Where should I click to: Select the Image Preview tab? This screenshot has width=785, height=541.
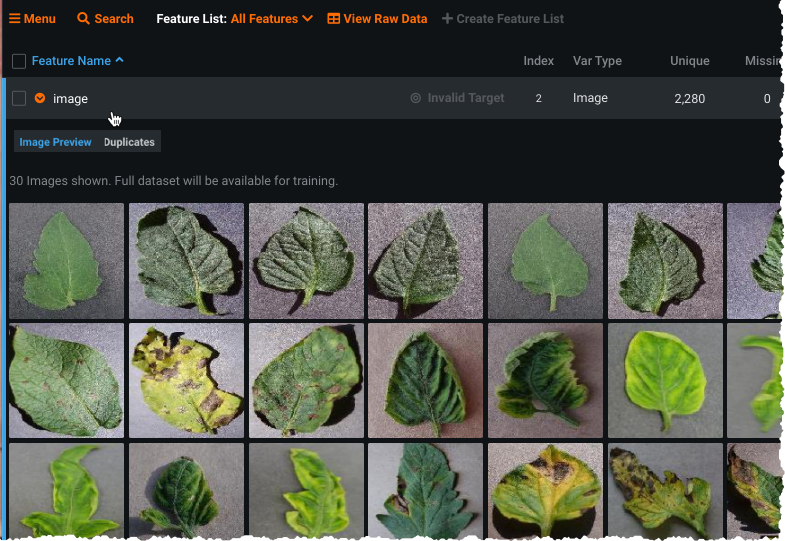(x=55, y=142)
